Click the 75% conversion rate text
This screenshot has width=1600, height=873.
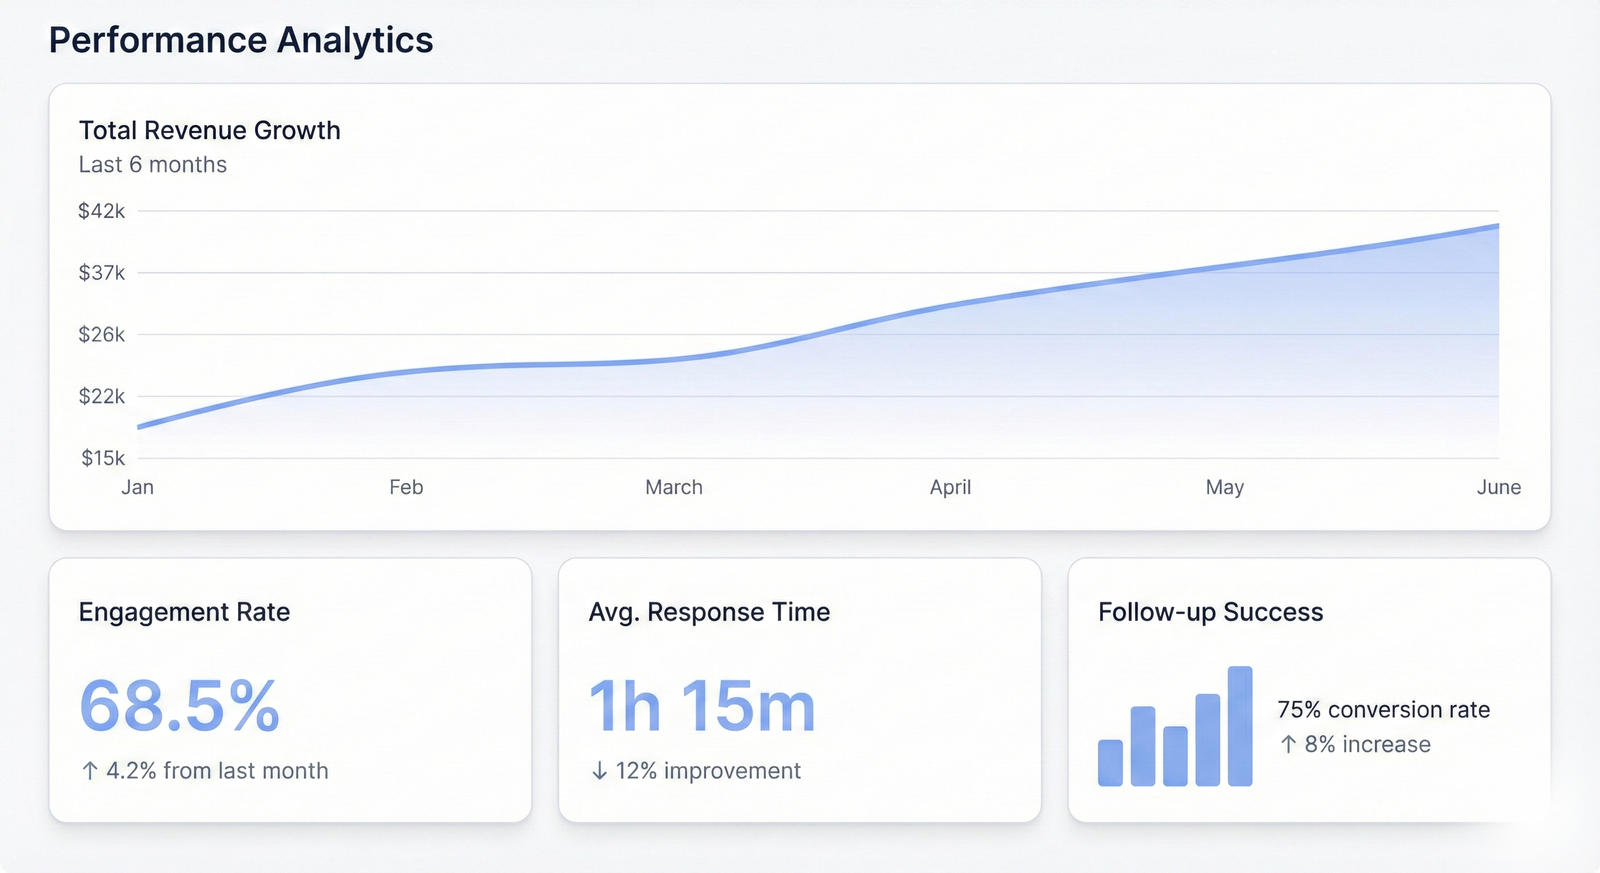(1383, 710)
